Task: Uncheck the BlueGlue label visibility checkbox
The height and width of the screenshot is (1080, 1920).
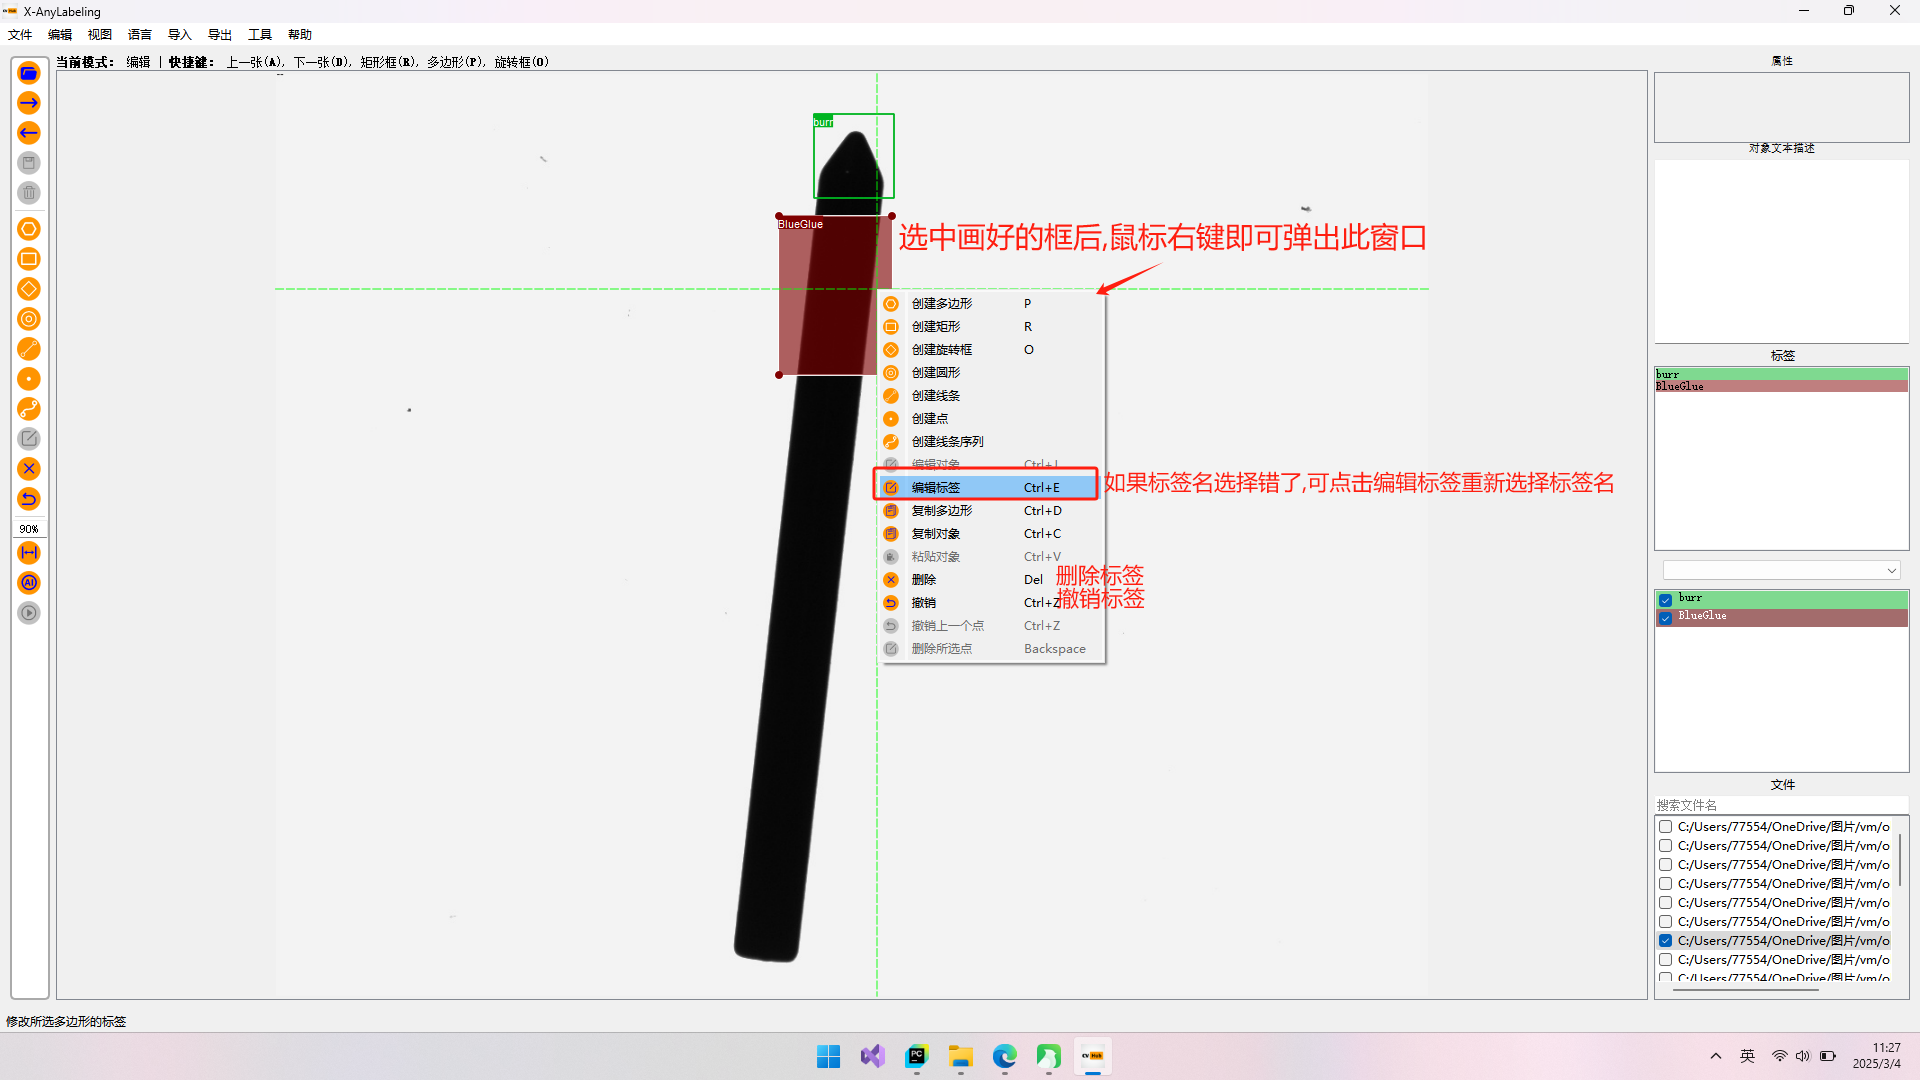Action: point(1665,617)
